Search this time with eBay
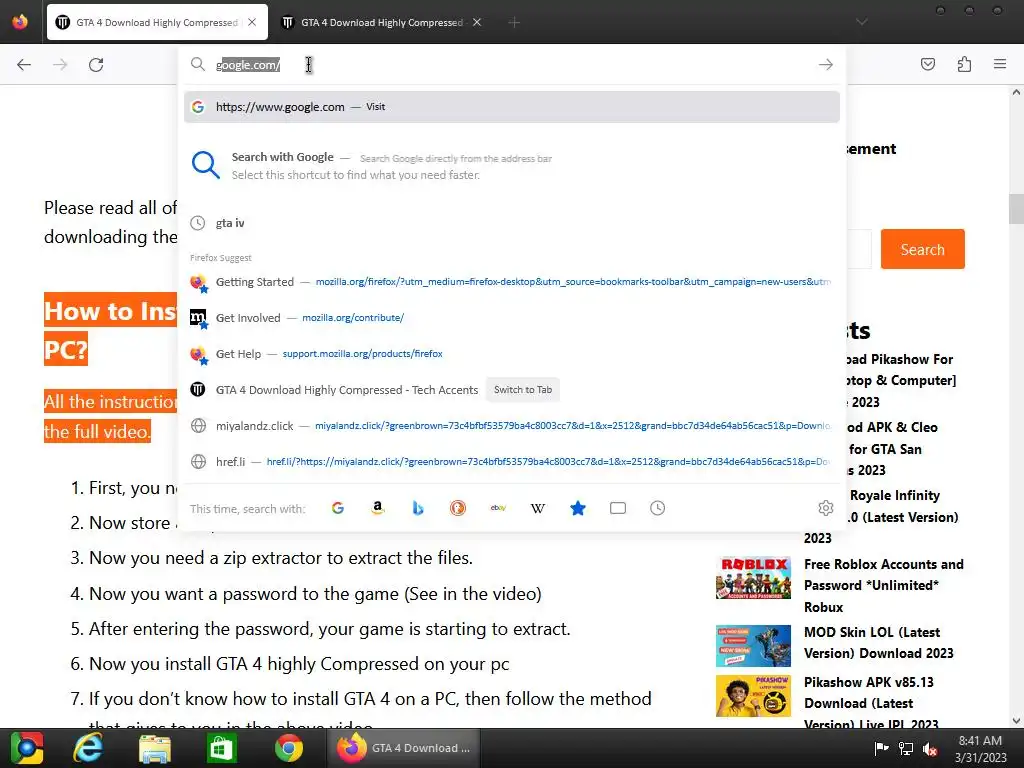This screenshot has width=1024, height=768. click(x=498, y=508)
